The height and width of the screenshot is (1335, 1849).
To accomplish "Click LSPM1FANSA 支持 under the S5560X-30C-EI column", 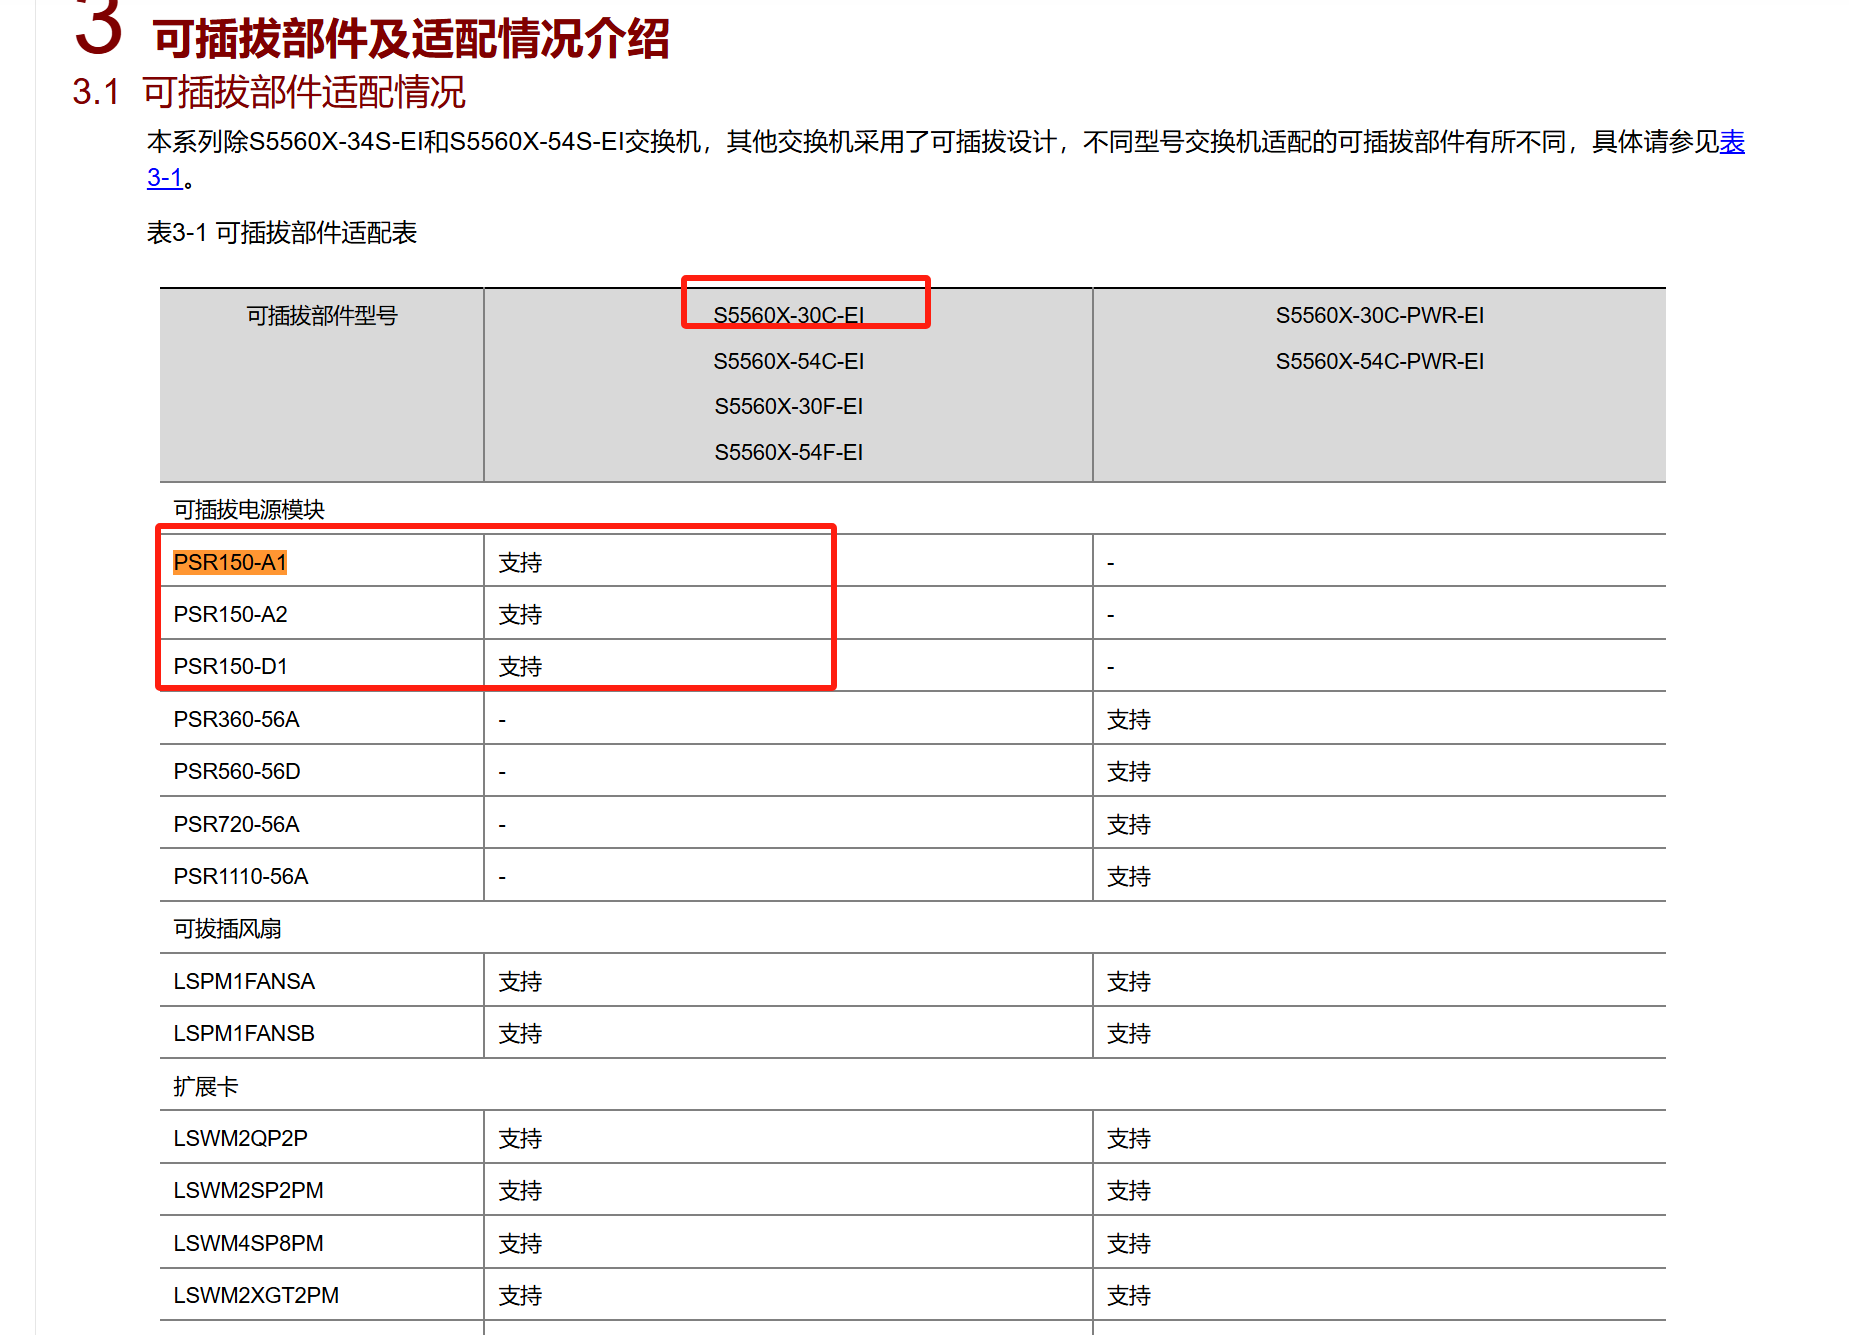I will click(x=520, y=982).
